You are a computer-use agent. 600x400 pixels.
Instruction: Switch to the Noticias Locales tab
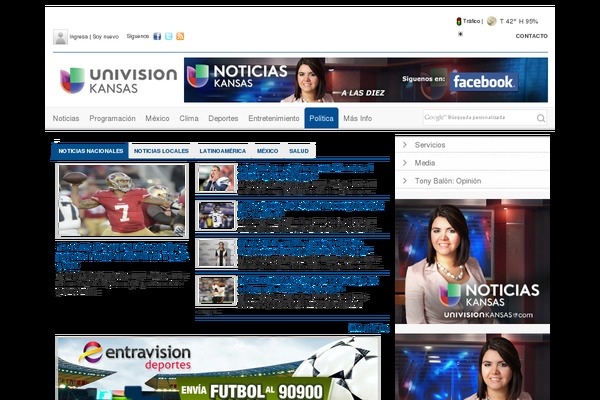tap(161, 151)
